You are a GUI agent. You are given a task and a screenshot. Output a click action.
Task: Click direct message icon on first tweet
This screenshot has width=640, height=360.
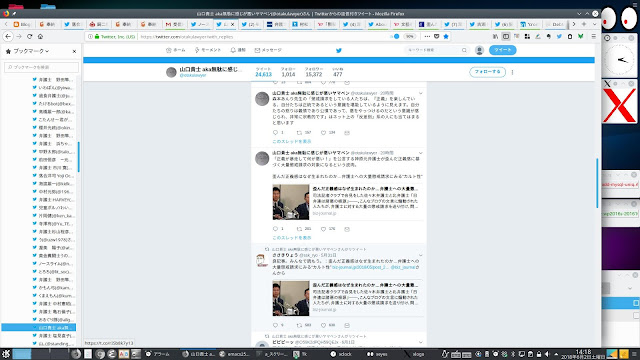coord(347,133)
